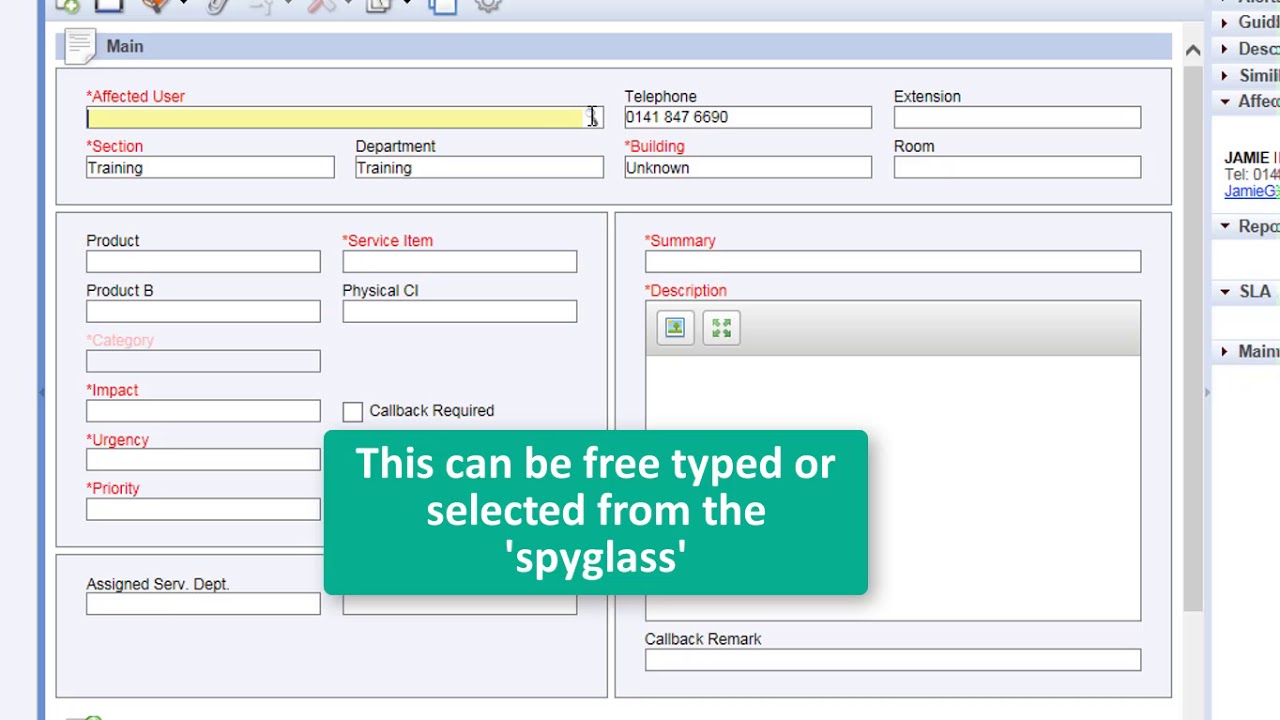
Task: Click the Department field containing Training
Action: coord(479,168)
